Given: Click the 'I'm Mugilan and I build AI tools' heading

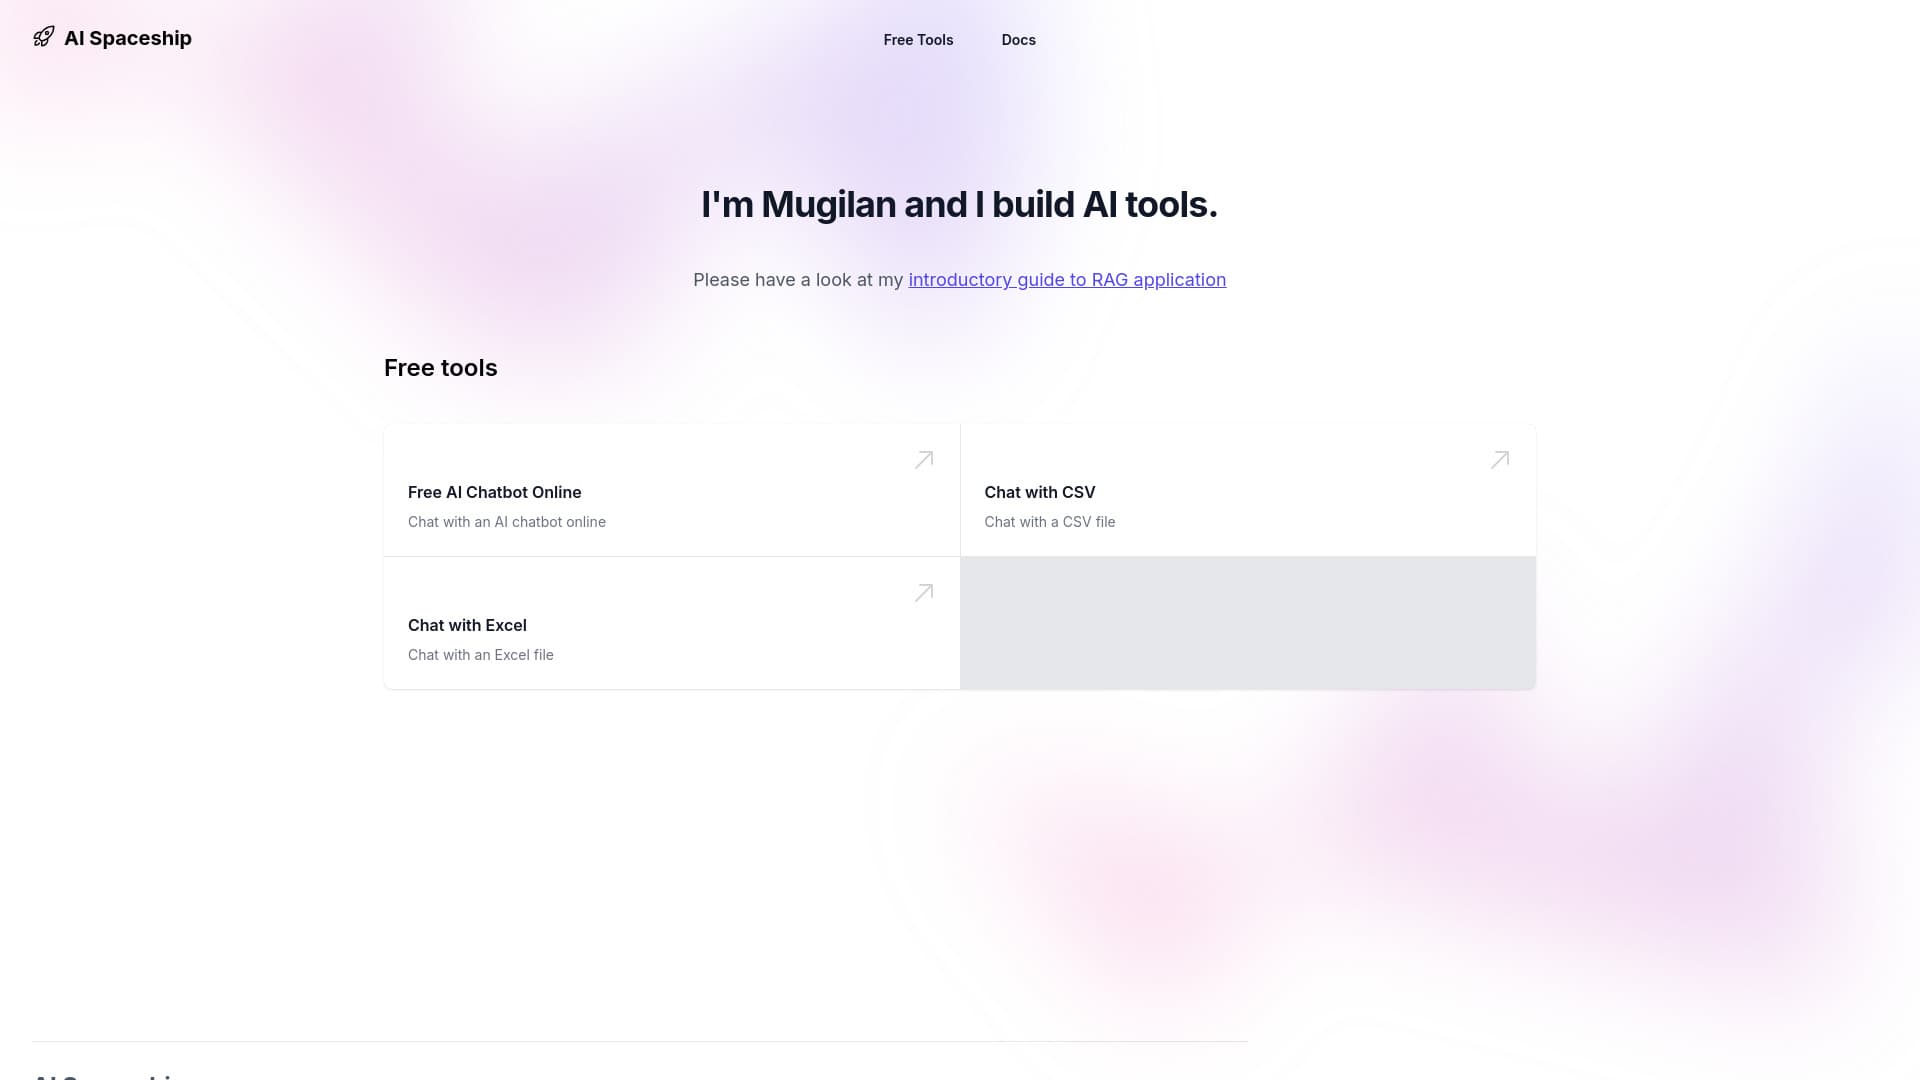Looking at the screenshot, I should point(958,205).
